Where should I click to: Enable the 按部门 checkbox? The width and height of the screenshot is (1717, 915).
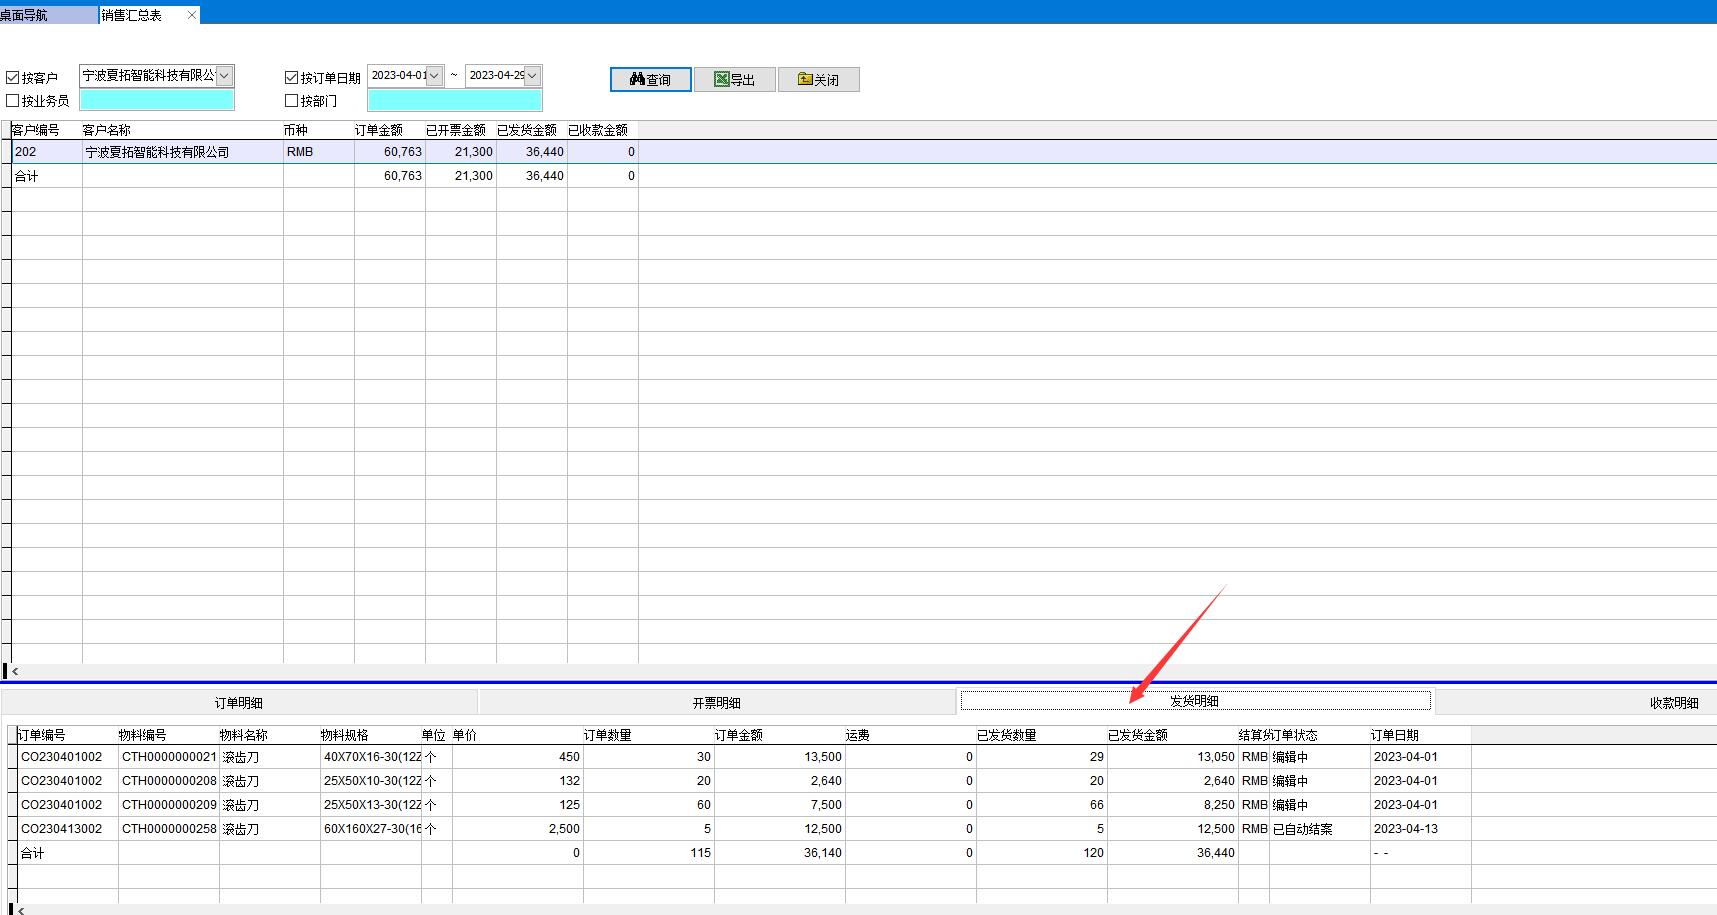coord(292,101)
